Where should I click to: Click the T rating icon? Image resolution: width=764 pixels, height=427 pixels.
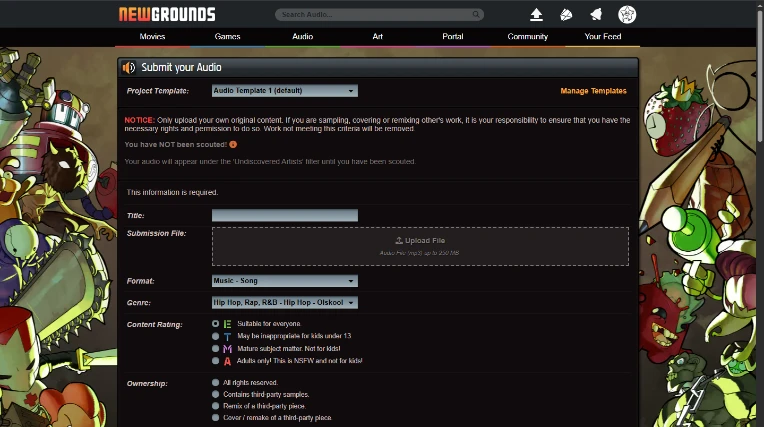pyautogui.click(x=227, y=336)
